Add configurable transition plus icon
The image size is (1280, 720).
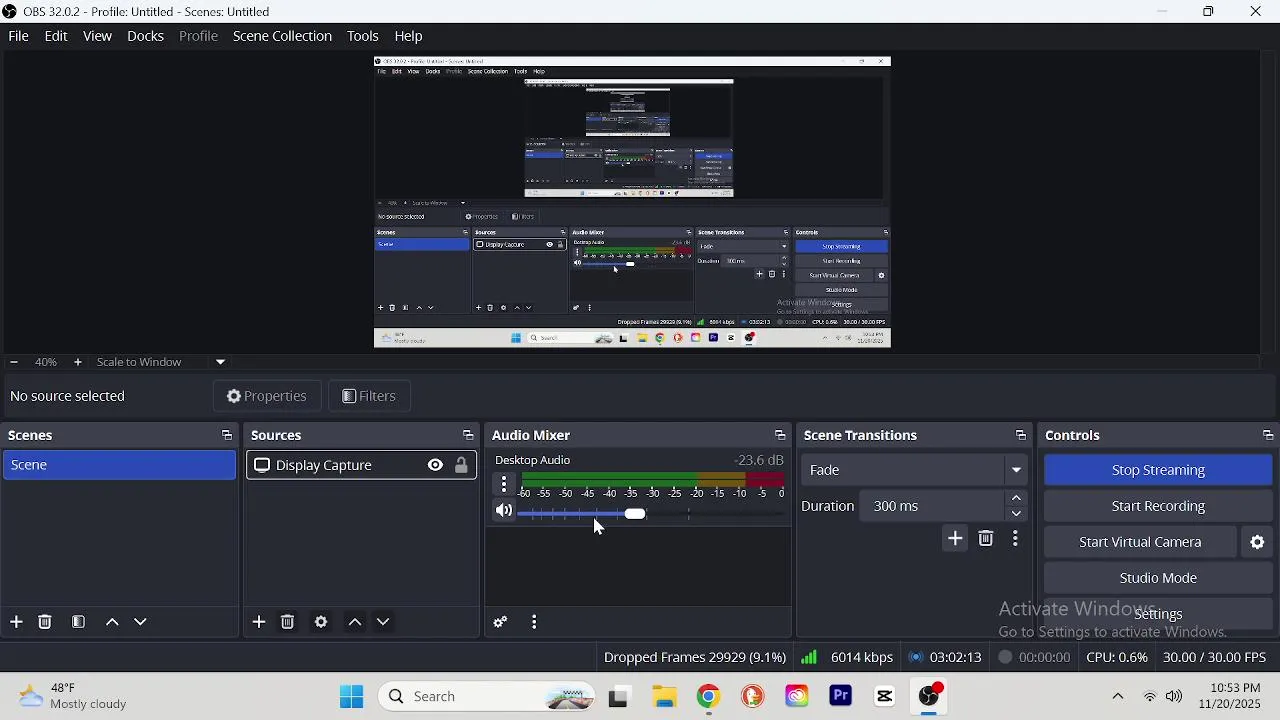tap(956, 539)
